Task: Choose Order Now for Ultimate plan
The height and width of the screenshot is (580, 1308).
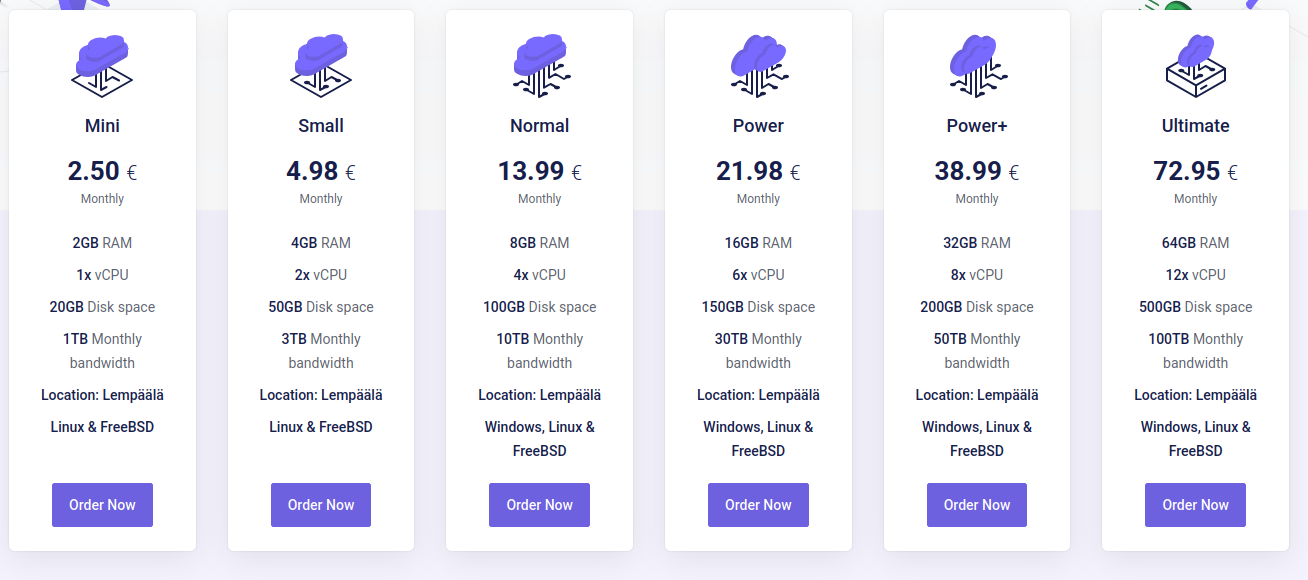Action: tap(1195, 505)
